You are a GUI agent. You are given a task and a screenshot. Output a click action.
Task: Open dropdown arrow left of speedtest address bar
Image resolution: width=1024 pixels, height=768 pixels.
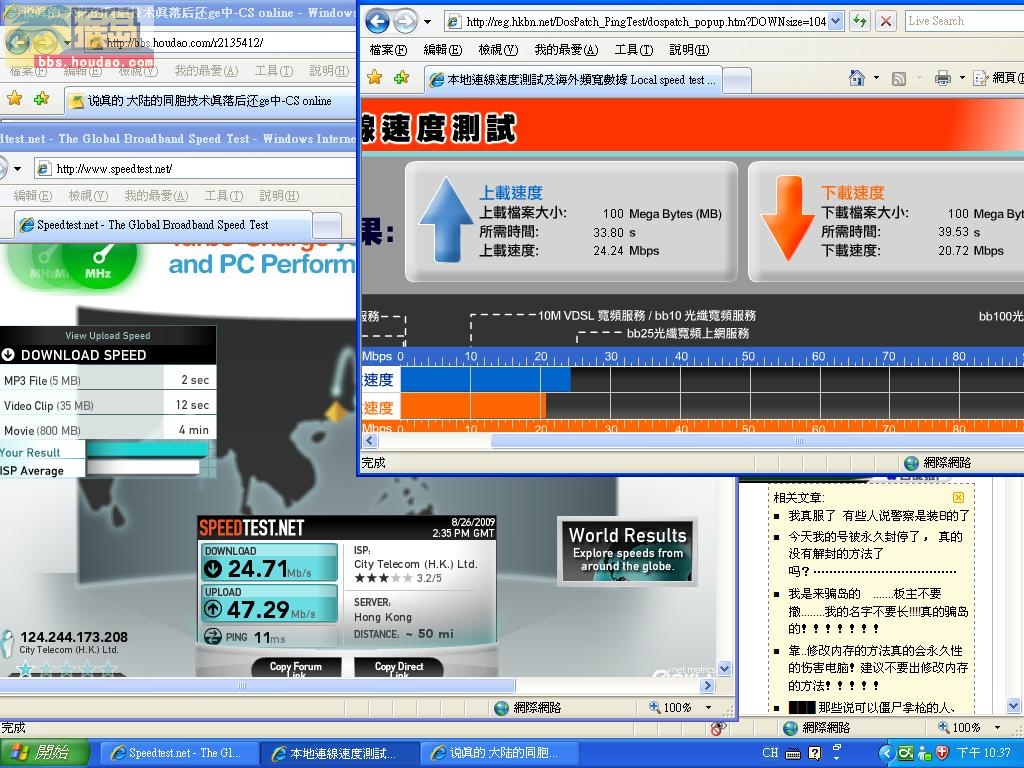pos(18,168)
